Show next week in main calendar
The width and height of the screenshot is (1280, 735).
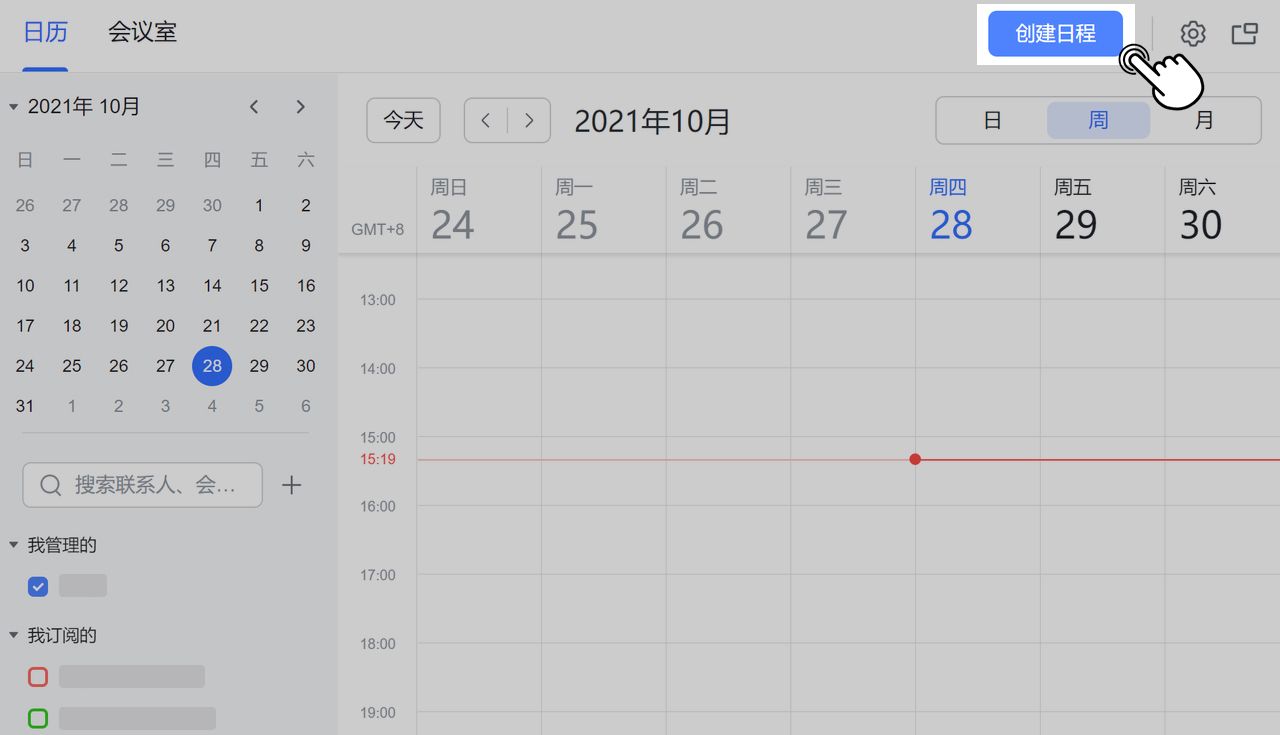[529, 121]
